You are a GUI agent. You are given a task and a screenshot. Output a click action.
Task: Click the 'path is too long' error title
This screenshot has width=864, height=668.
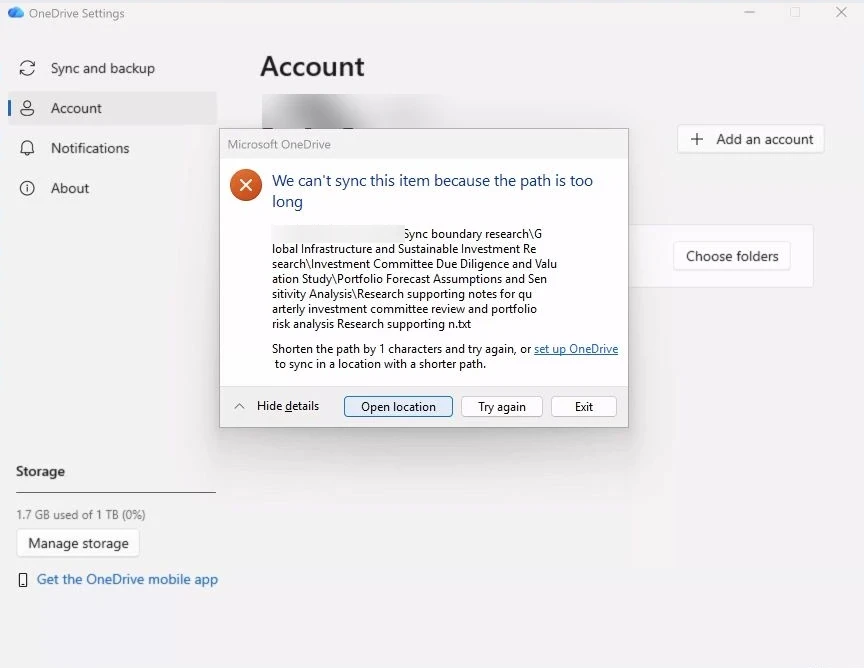433,191
